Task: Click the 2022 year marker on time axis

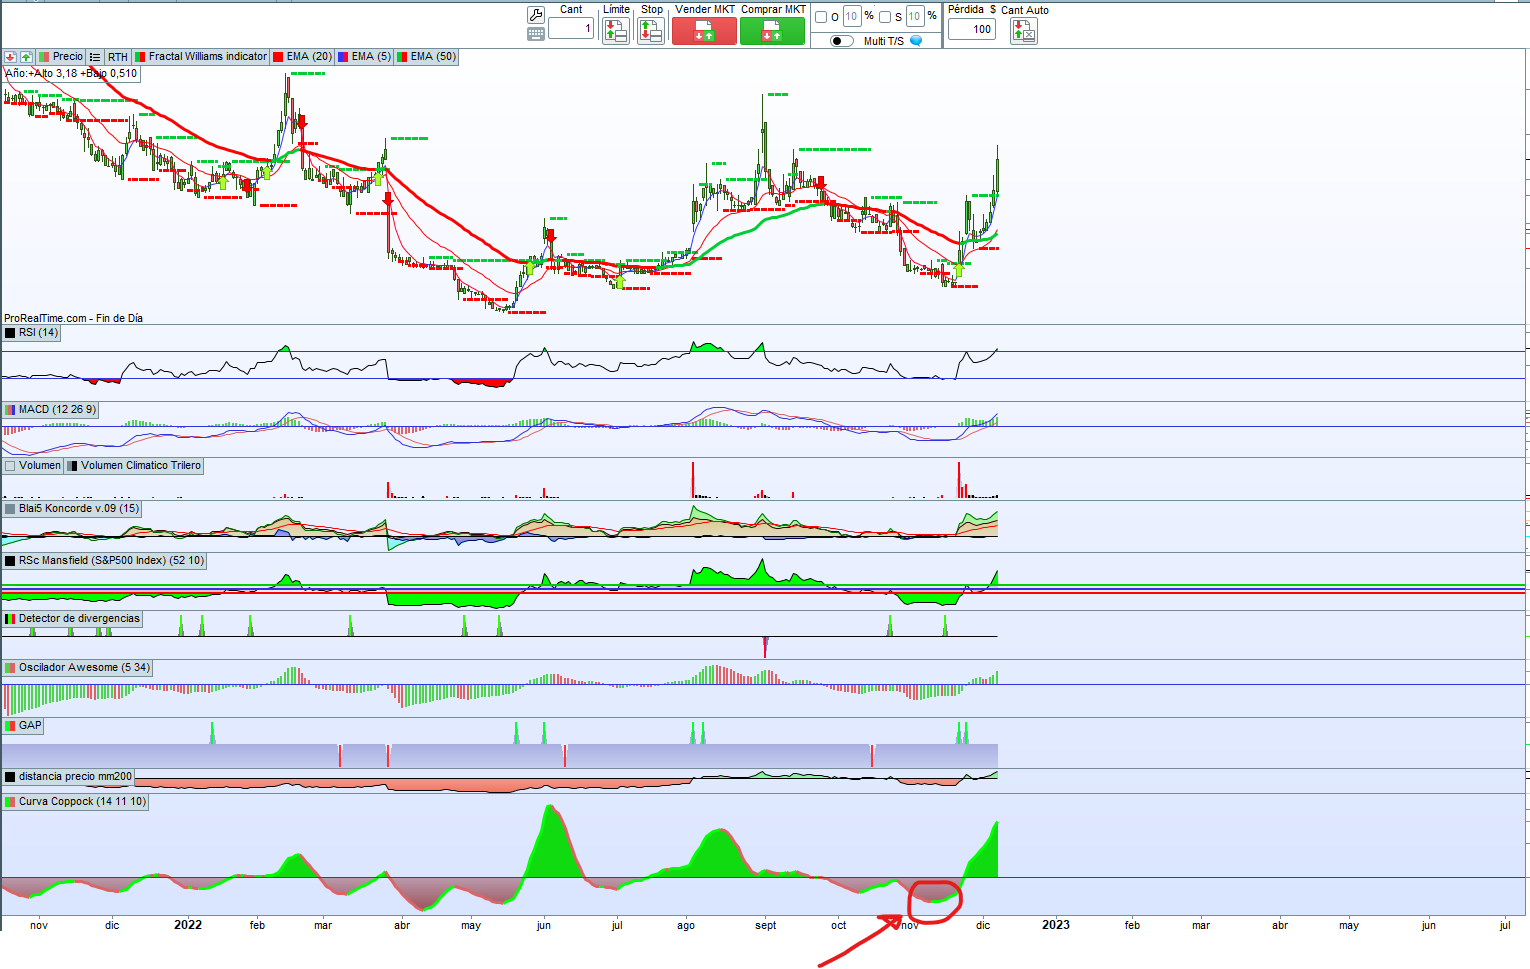Action: 188,925
